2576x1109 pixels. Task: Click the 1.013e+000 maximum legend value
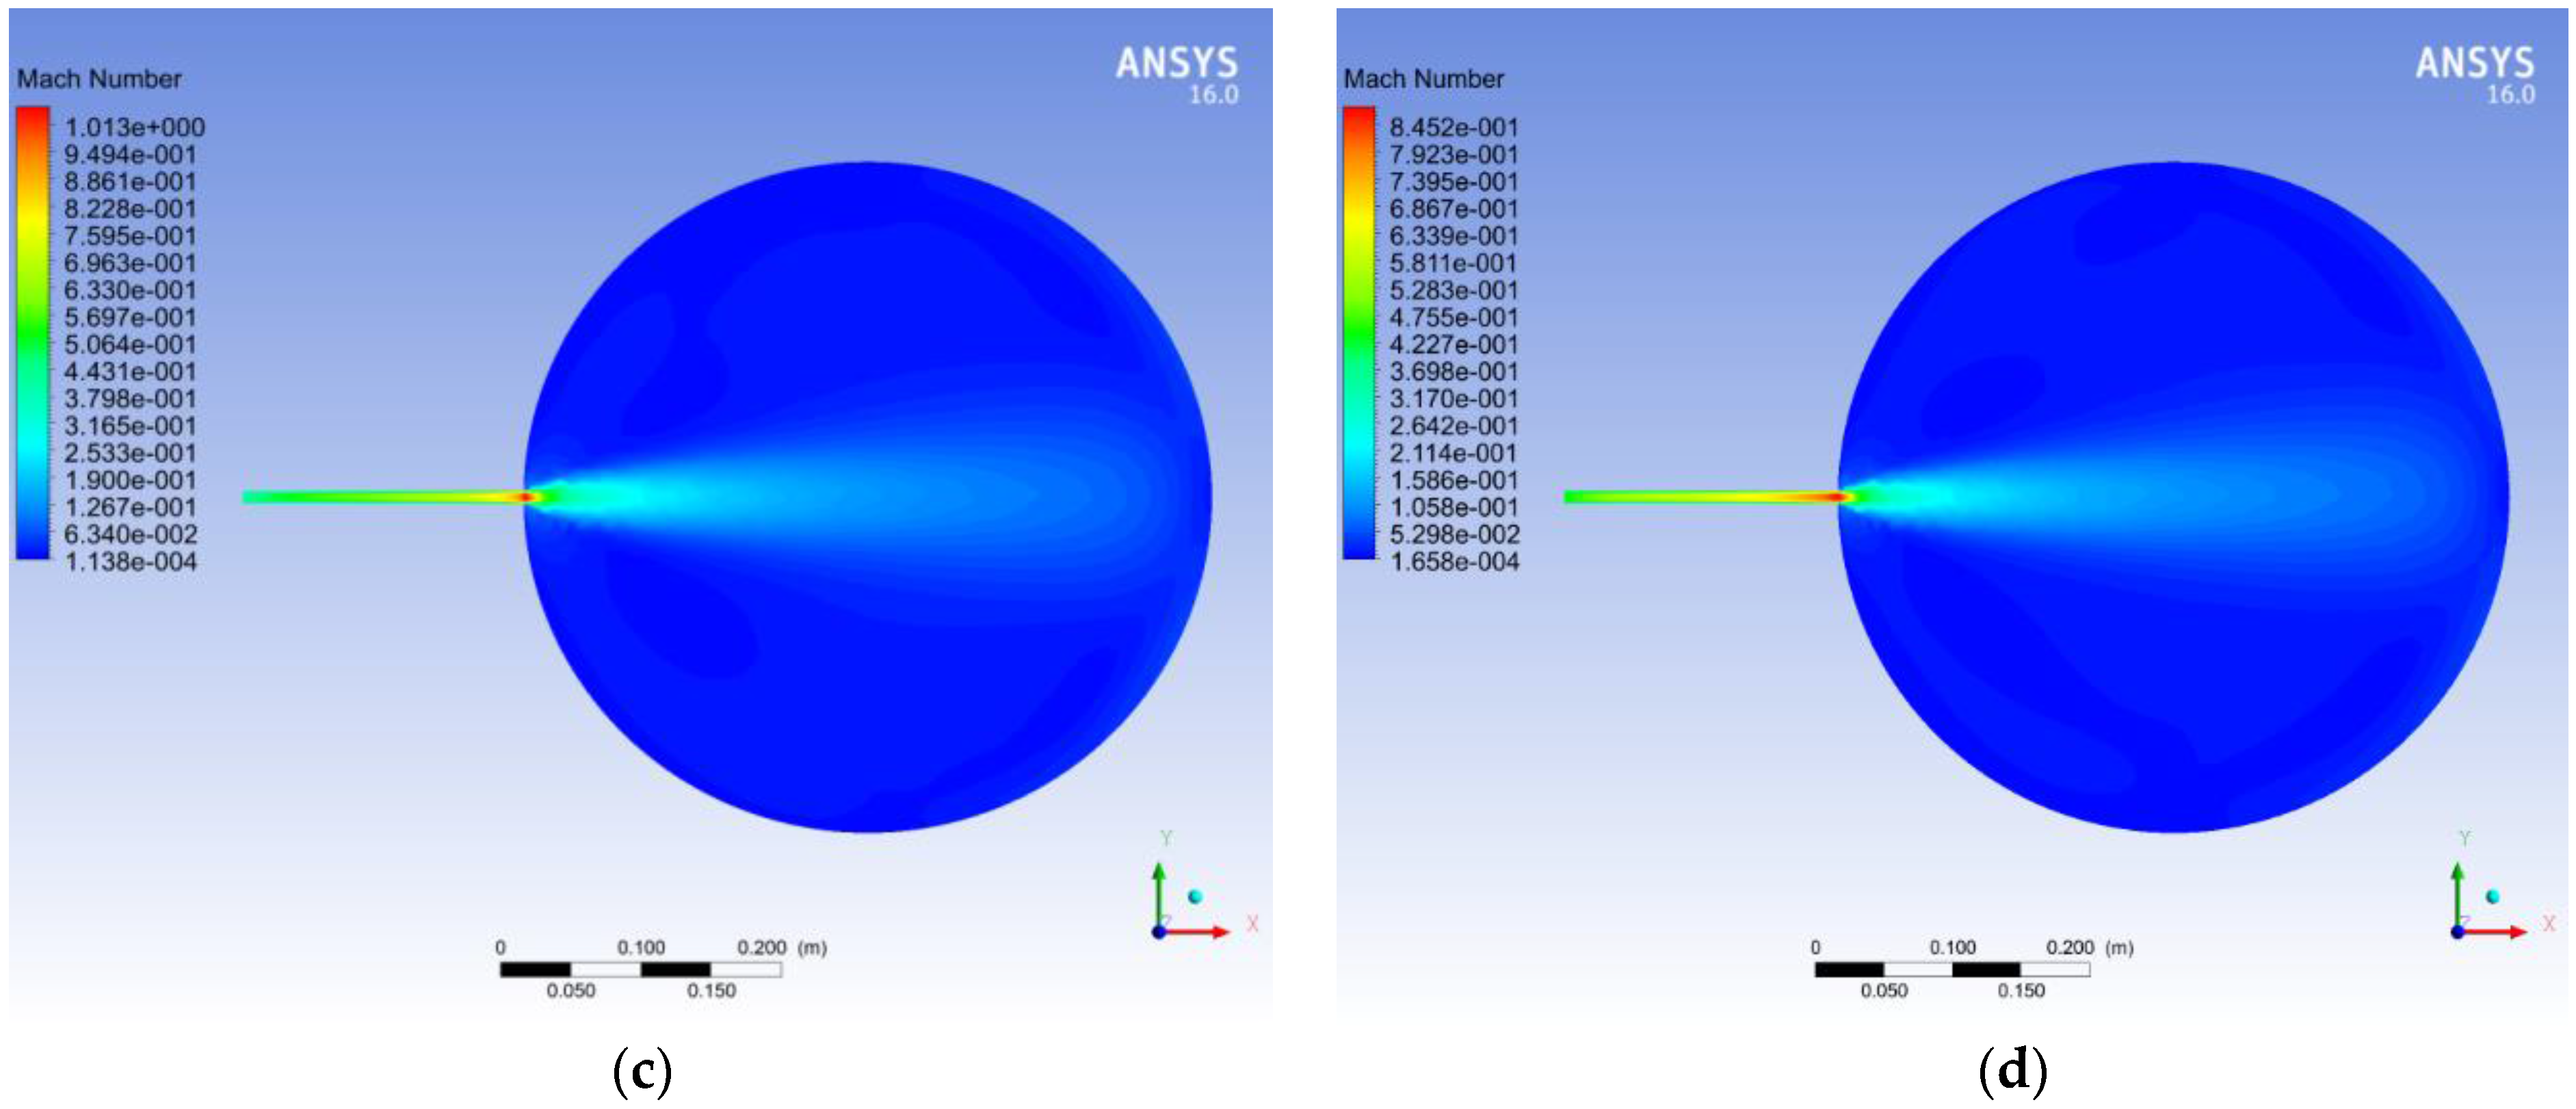pyautogui.click(x=134, y=127)
